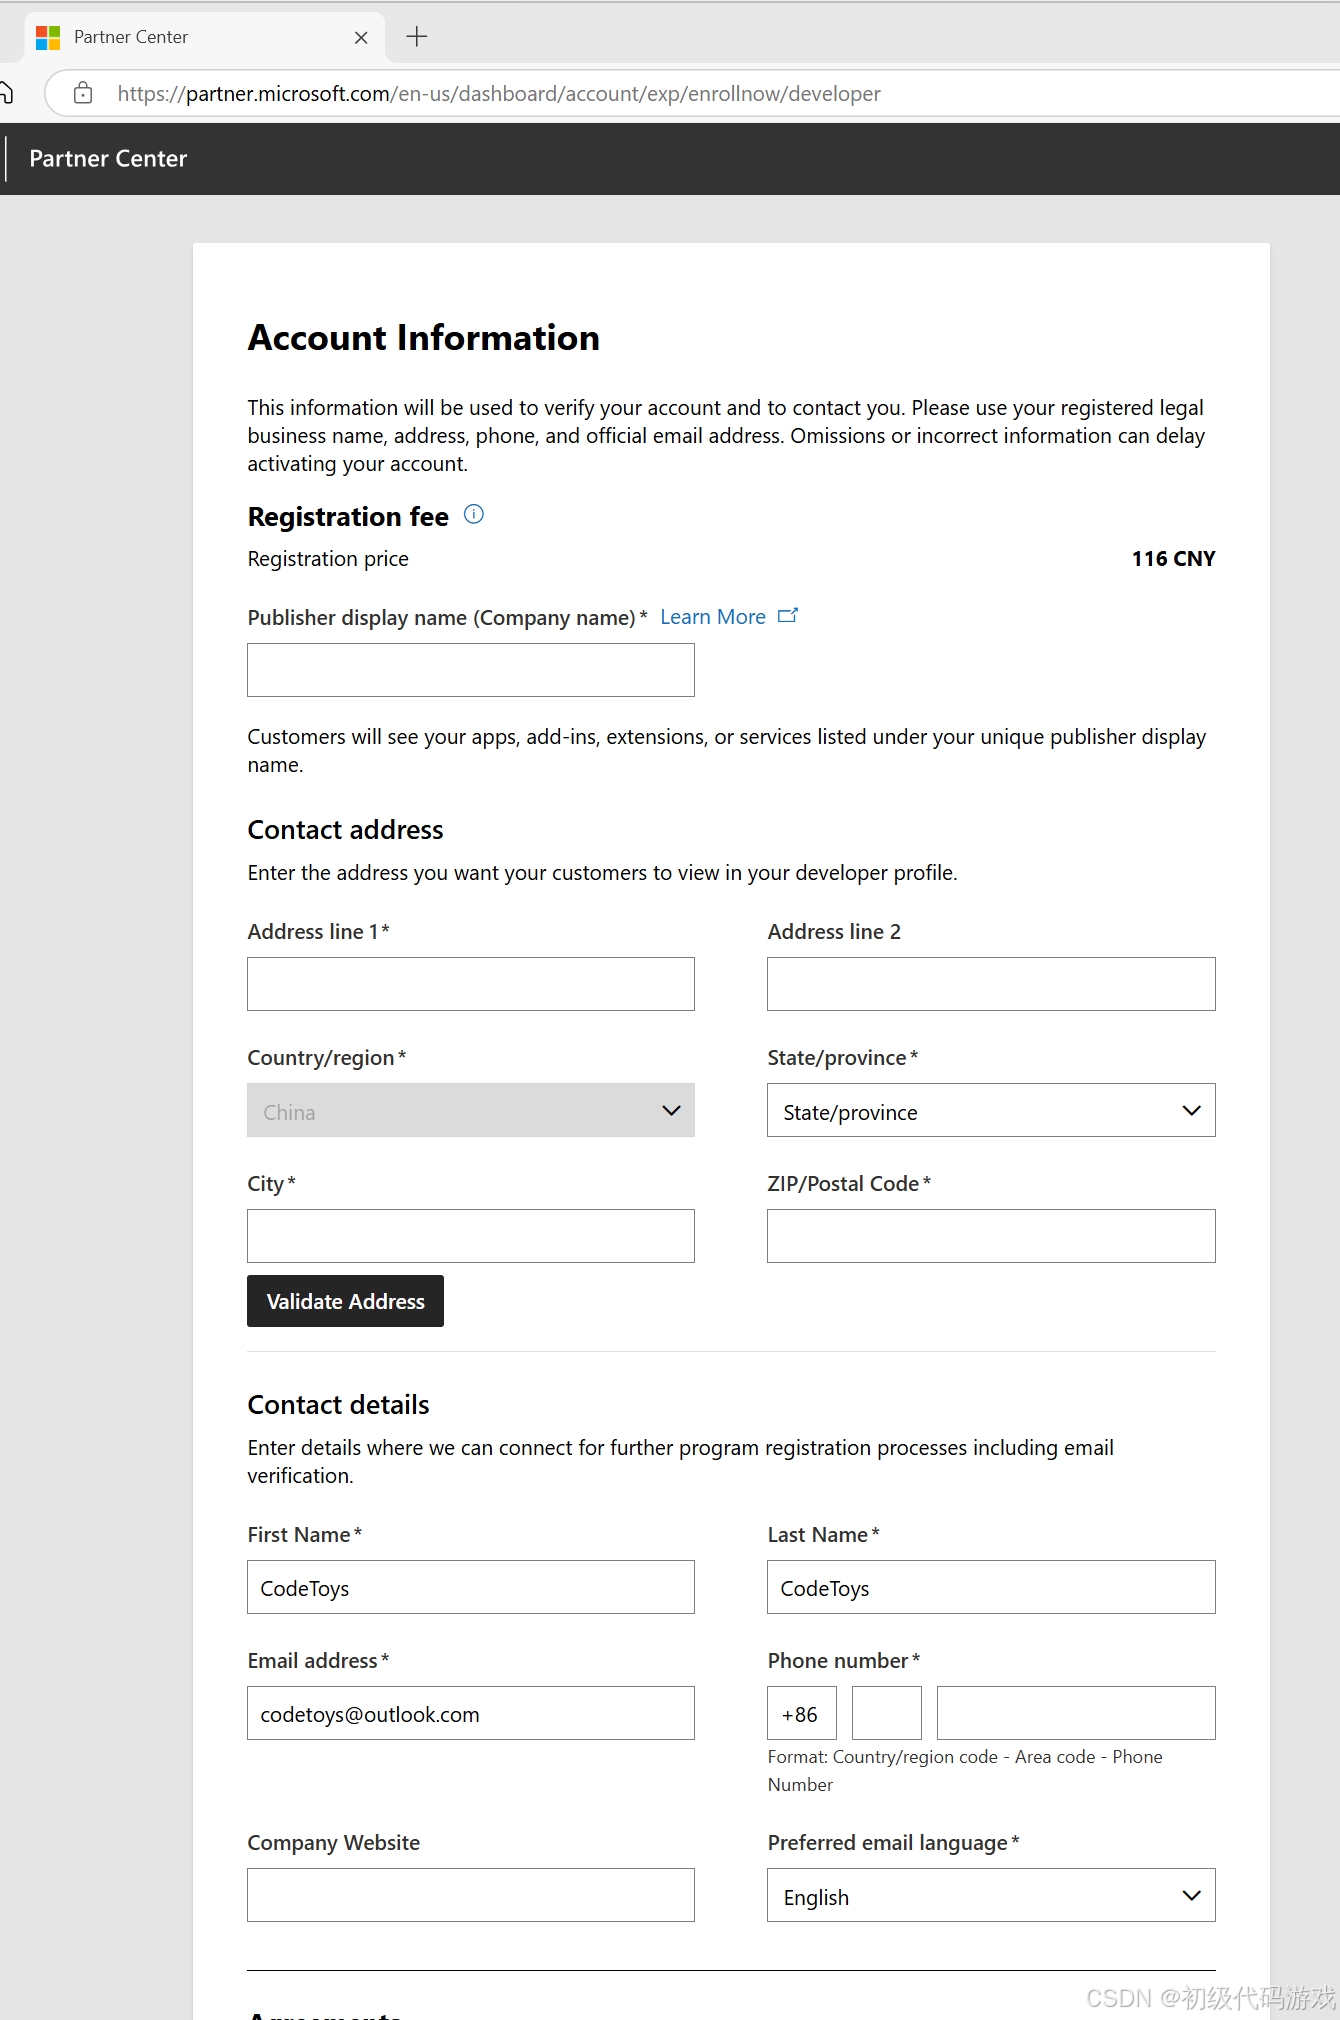
Task: Open a new browser tab
Action: click(x=417, y=37)
